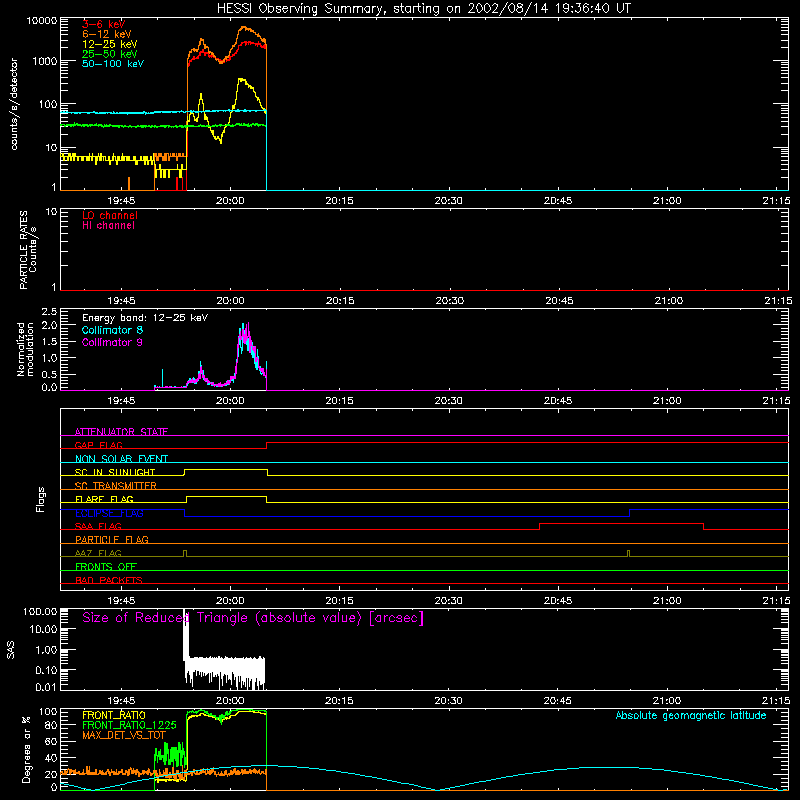
Task: Click the green '25-50 keV' legend entry
Action: (x=110, y=54)
